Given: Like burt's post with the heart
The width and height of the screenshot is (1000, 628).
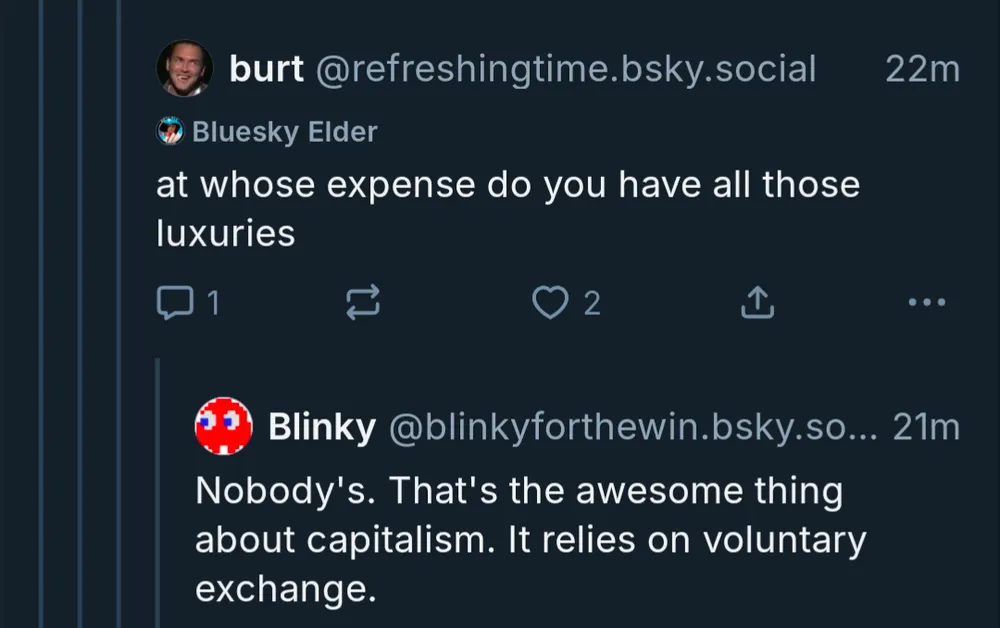Looking at the screenshot, I should tap(549, 303).
